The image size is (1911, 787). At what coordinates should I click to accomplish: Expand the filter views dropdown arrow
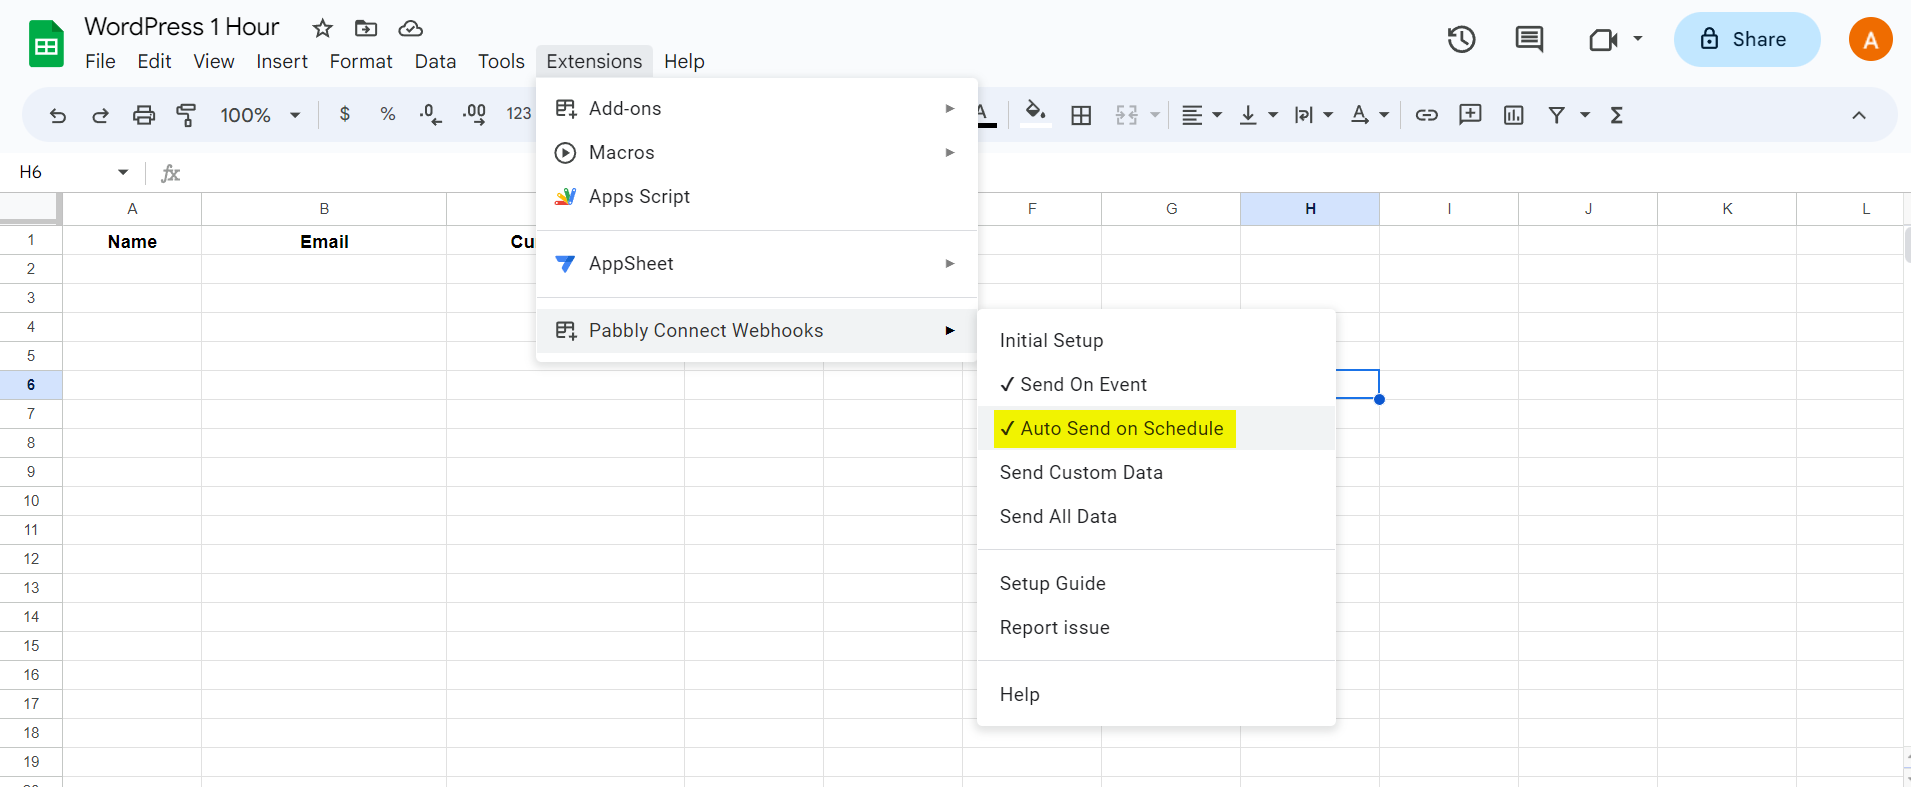pos(1585,115)
